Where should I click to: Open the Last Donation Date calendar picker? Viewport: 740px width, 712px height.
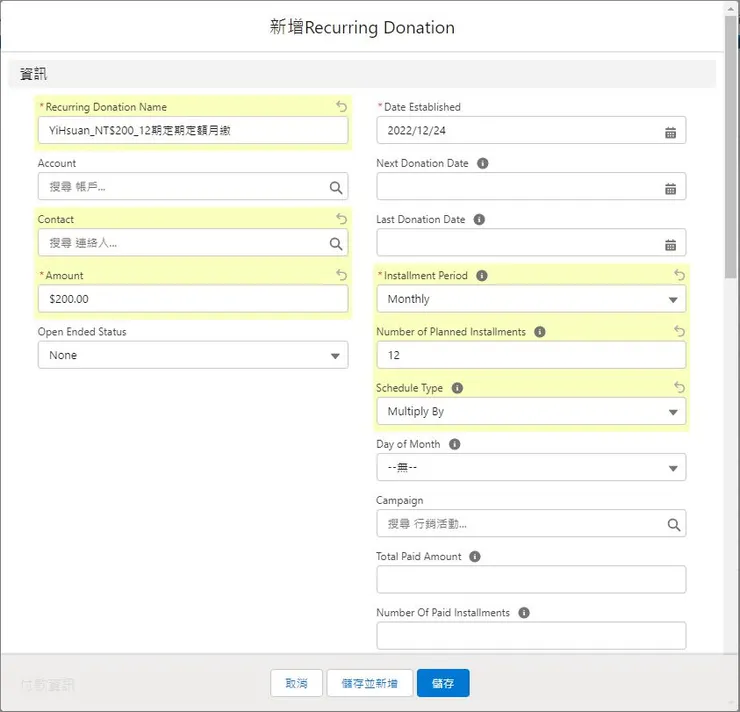click(x=670, y=244)
